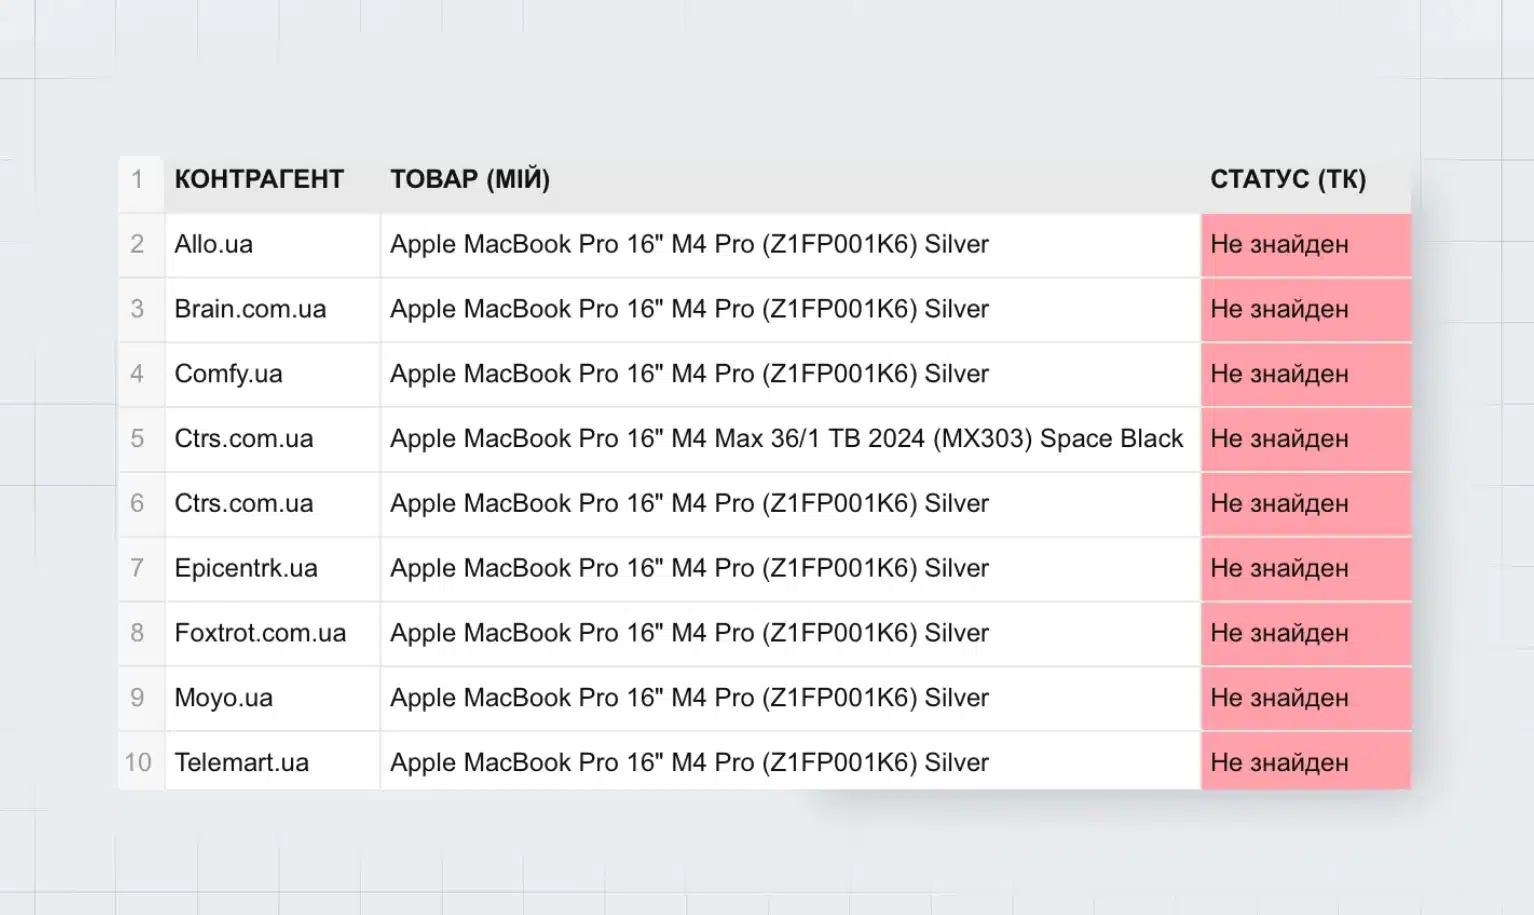Click the КОНТРАГЕНТ column header
The image size is (1534, 915).
click(x=259, y=180)
